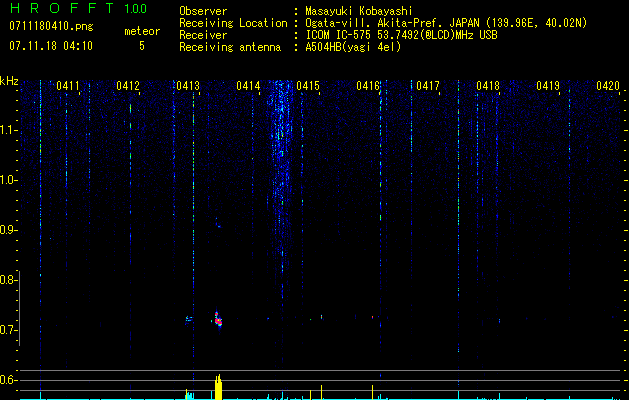Click the HROFFT 1.00 title text
The width and height of the screenshot is (629, 400).
[x=79, y=8]
